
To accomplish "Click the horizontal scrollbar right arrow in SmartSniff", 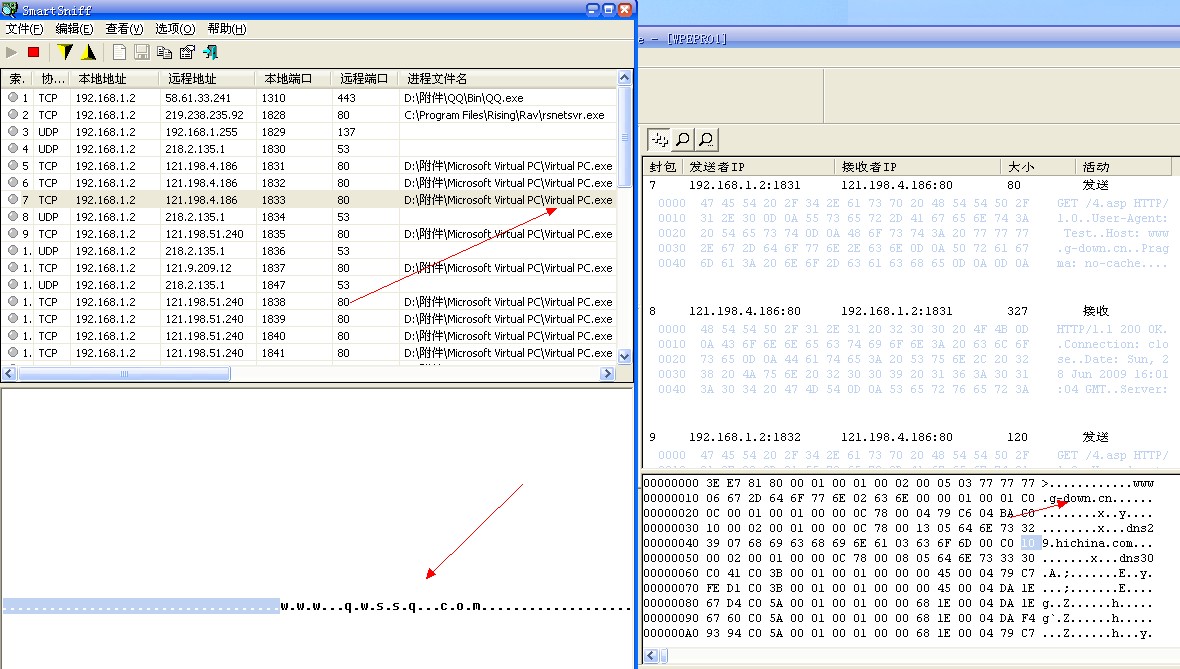I will tap(607, 373).
